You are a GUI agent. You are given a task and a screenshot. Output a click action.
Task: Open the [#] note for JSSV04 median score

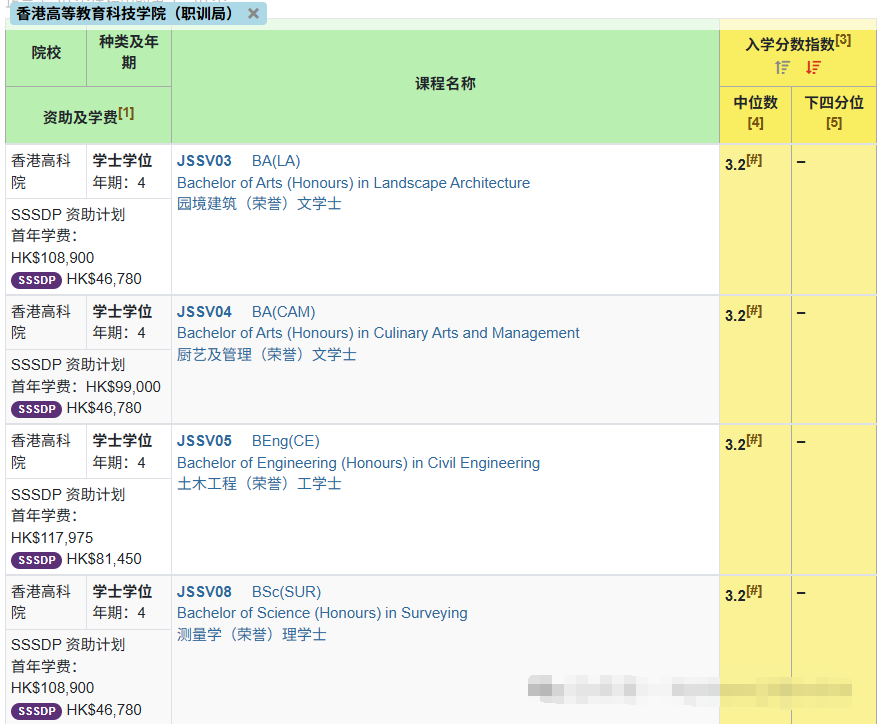point(755,311)
